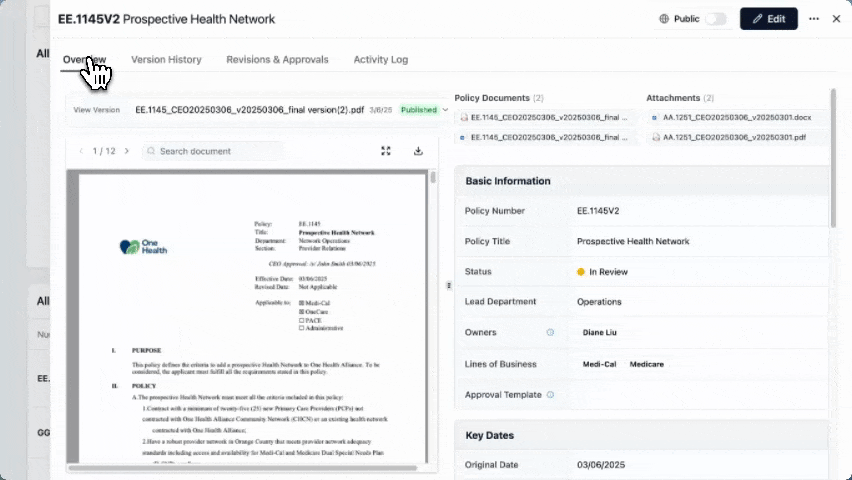This screenshot has height=480, width=852.
Task: Click the Edit button
Action: 768,19
